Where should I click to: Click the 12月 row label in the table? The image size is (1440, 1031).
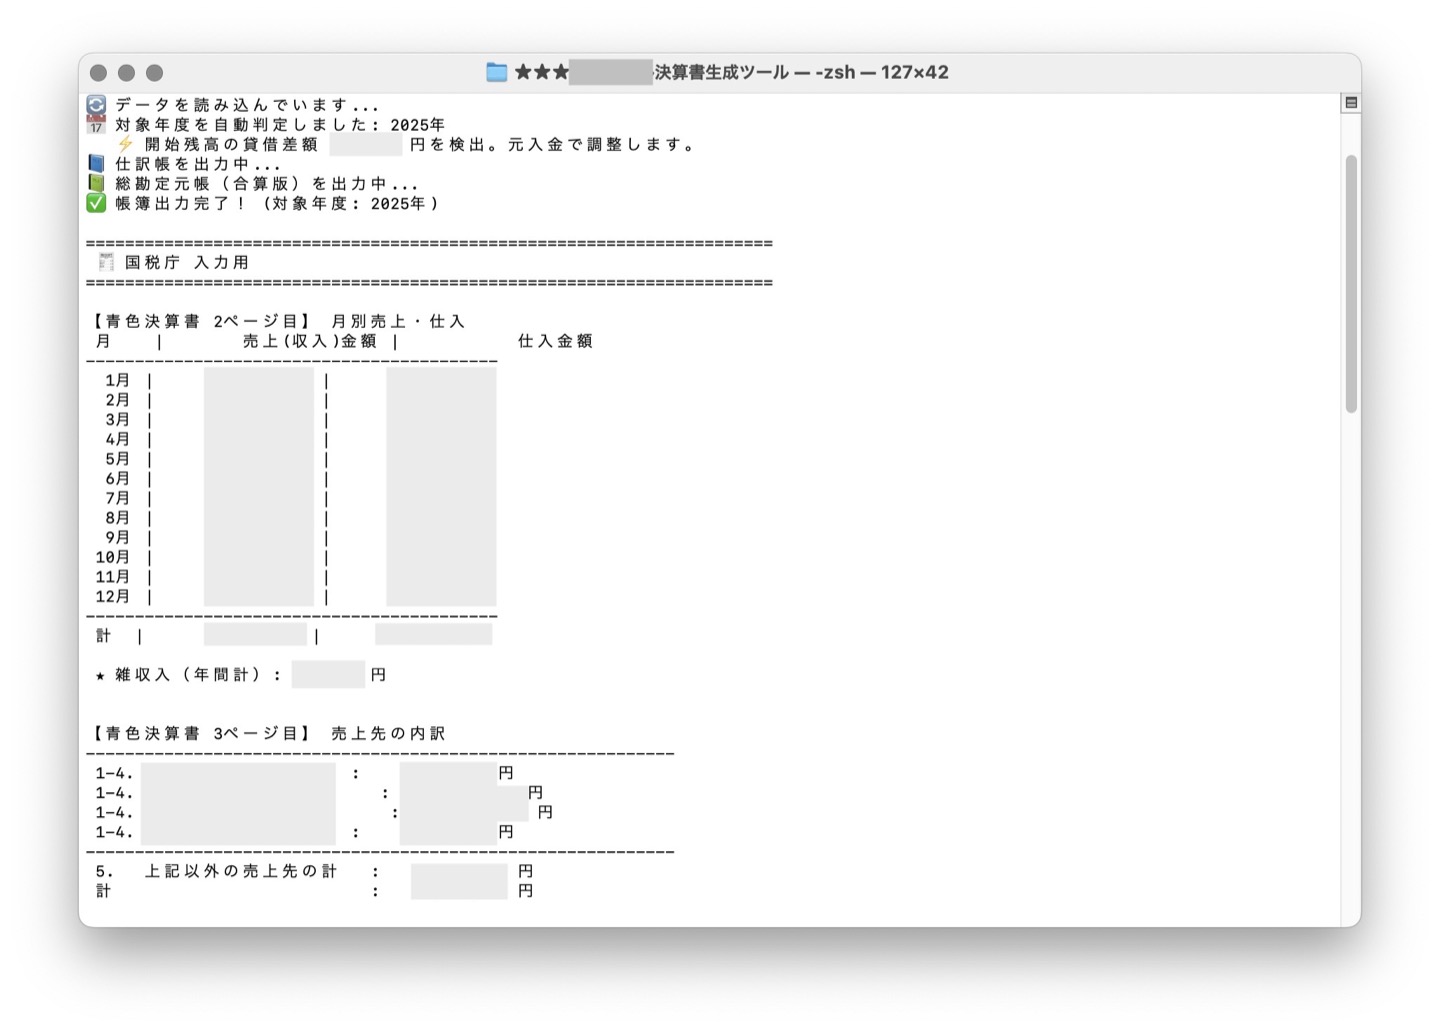point(113,596)
